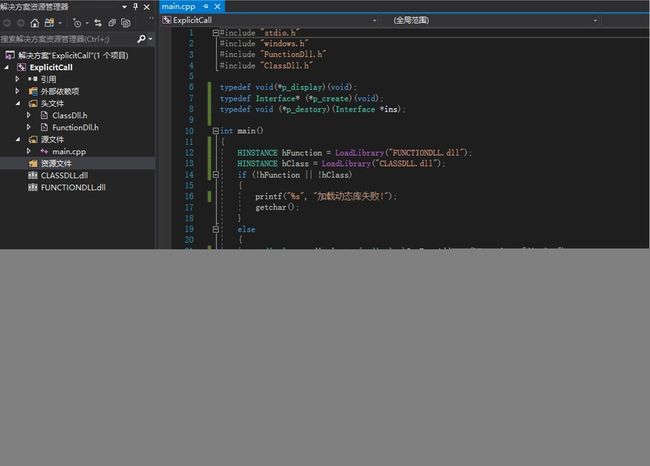650x466 pixels.
Task: Click the forward navigation arrow in Solution Explorer
Action: pos(21,23)
